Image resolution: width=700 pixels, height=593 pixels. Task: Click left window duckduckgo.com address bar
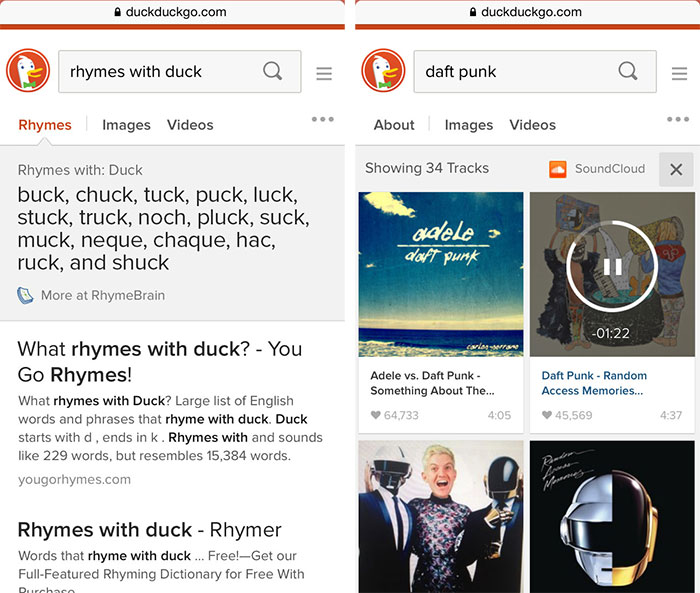pyautogui.click(x=172, y=12)
